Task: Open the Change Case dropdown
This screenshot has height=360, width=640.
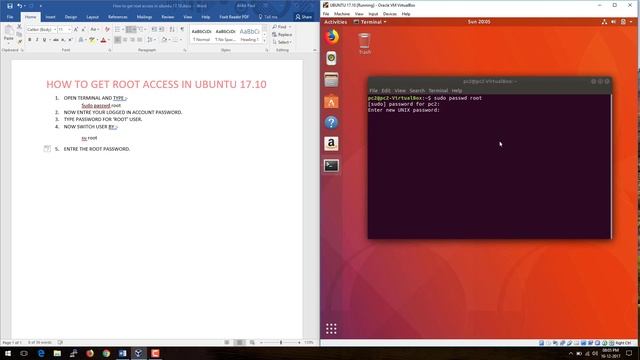Action: 94,29
